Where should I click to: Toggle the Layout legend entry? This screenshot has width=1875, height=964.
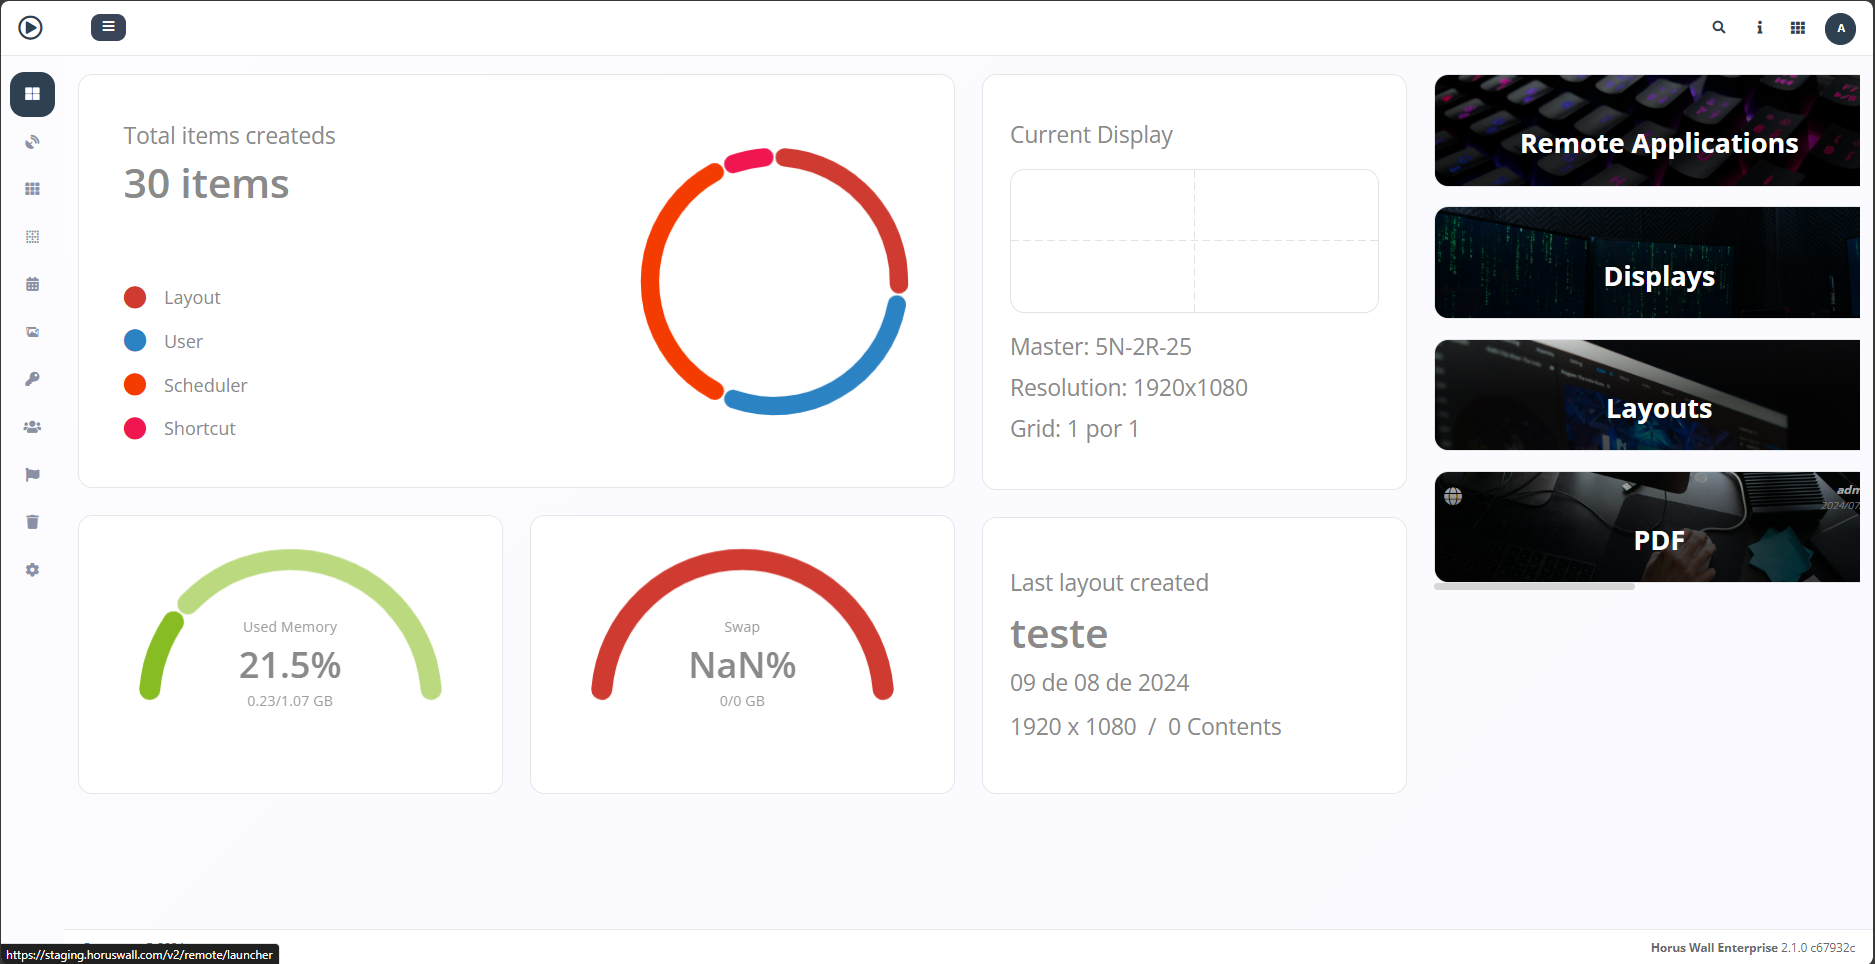pyautogui.click(x=191, y=298)
